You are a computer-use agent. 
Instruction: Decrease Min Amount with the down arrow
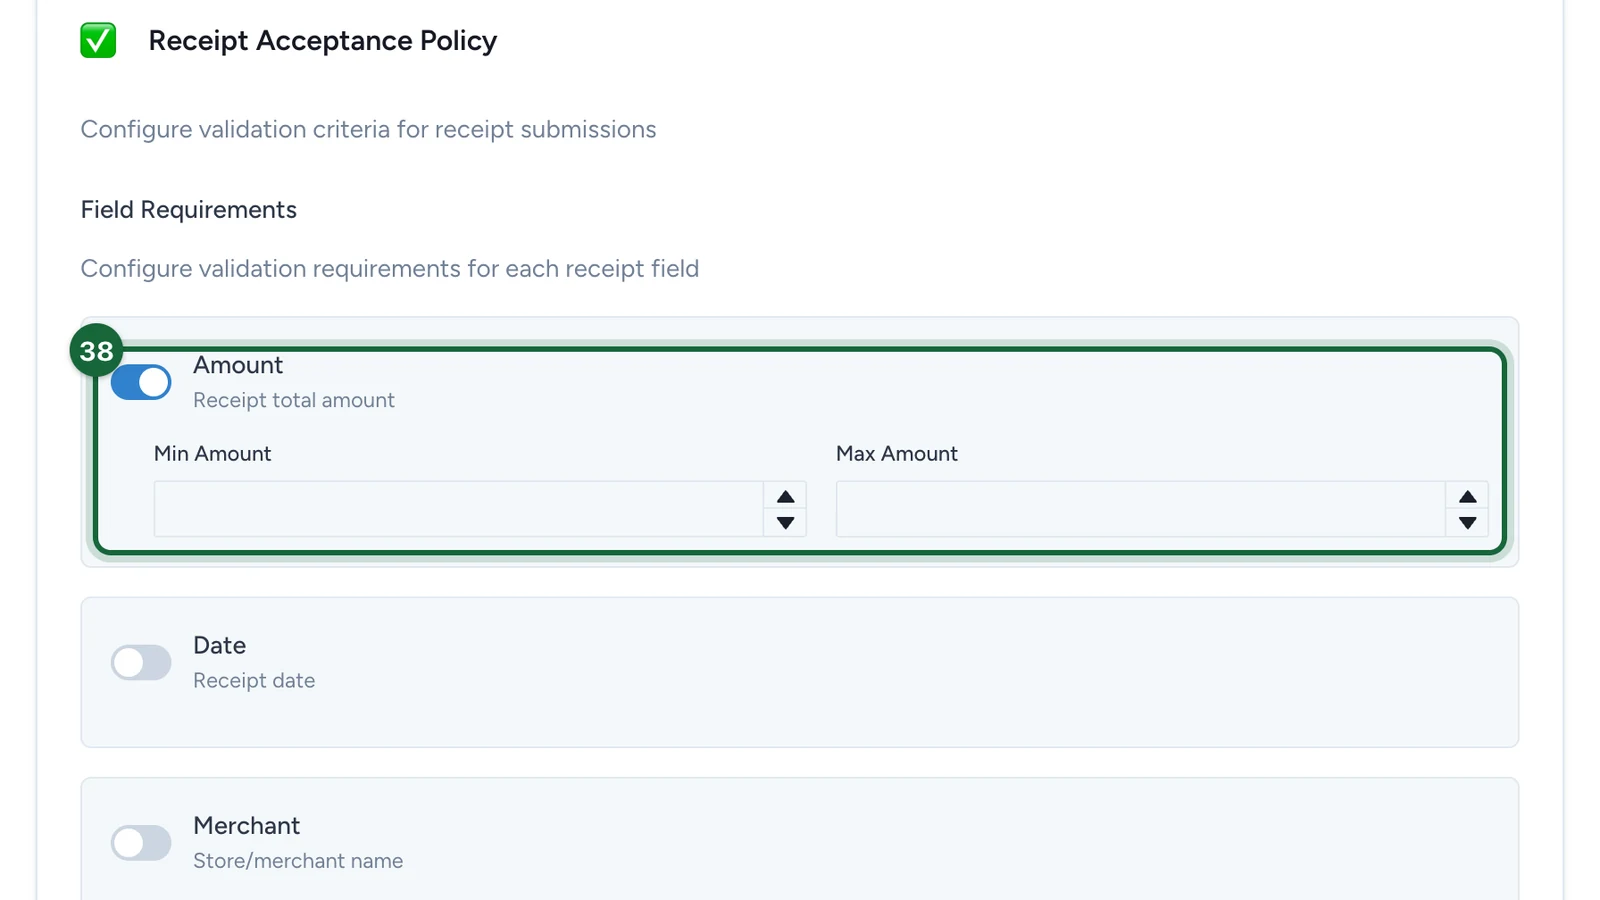click(785, 522)
